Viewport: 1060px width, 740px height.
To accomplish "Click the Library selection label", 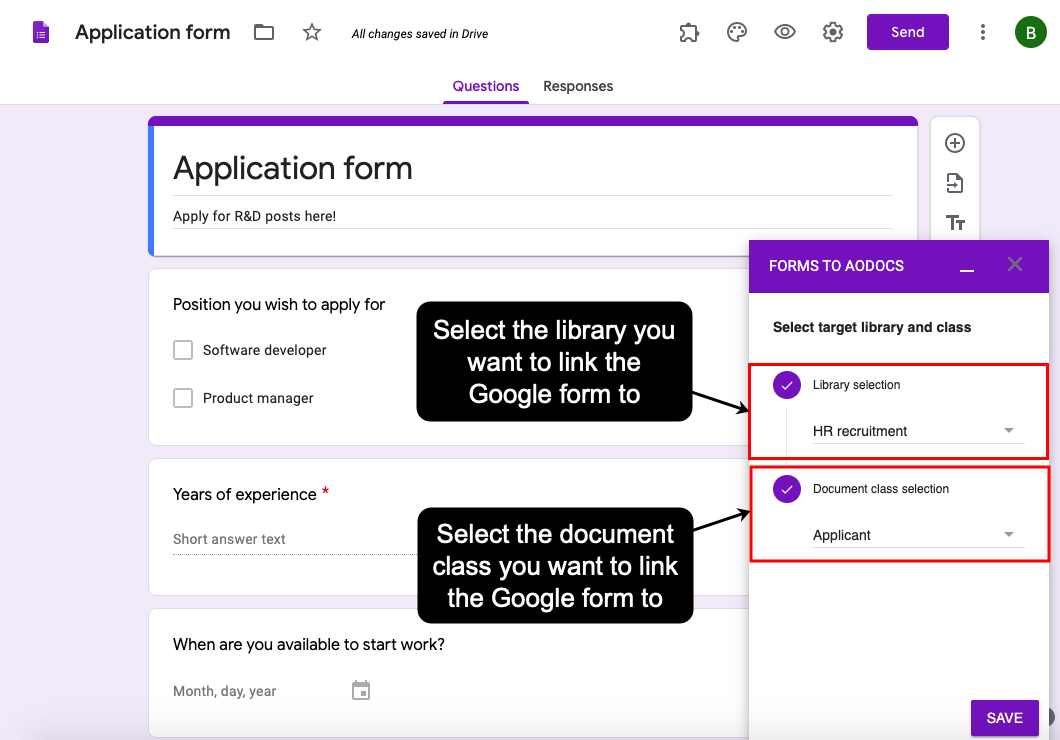I will tap(856, 385).
